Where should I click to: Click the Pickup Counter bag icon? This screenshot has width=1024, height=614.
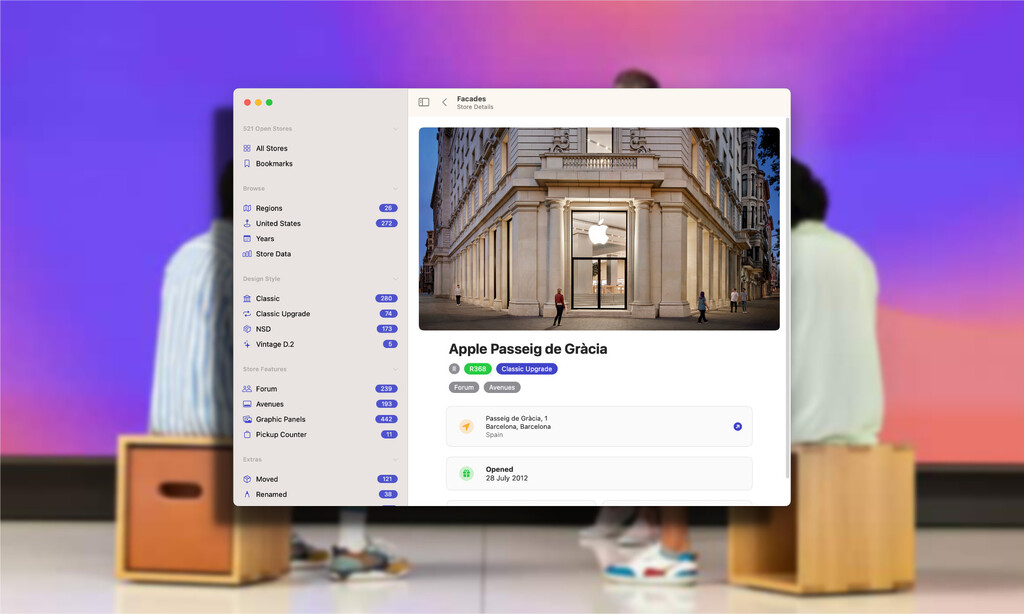[x=247, y=434]
